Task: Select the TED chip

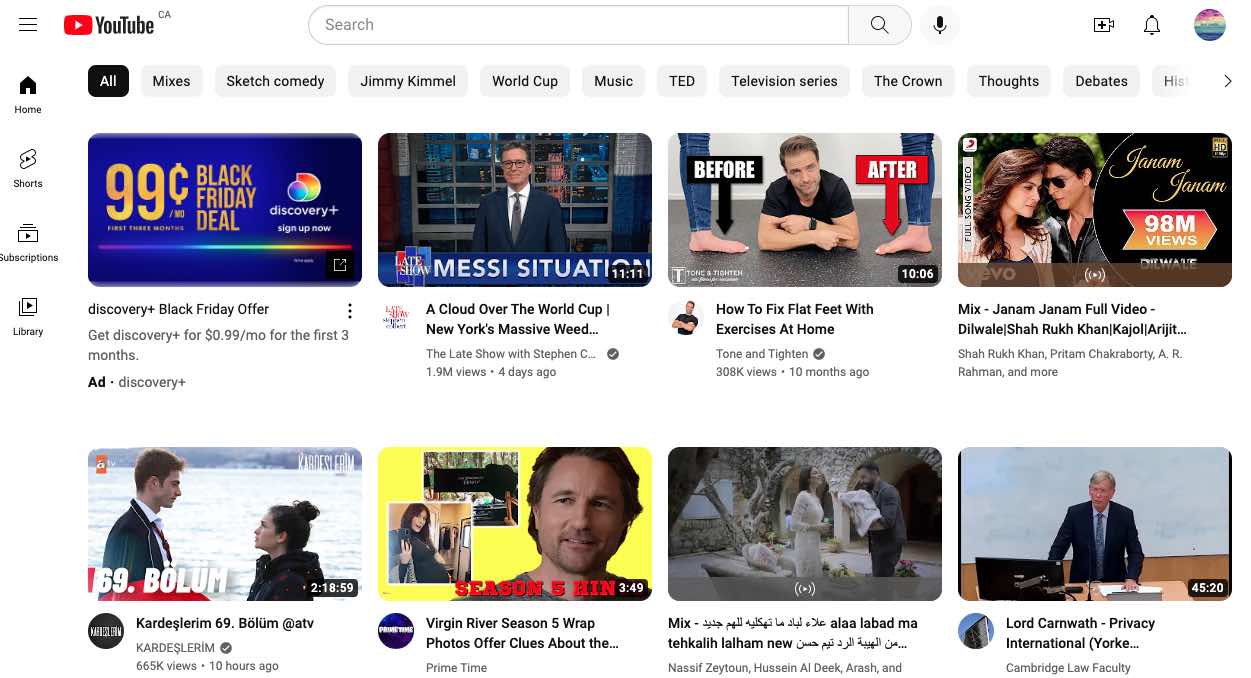Action: [x=682, y=81]
